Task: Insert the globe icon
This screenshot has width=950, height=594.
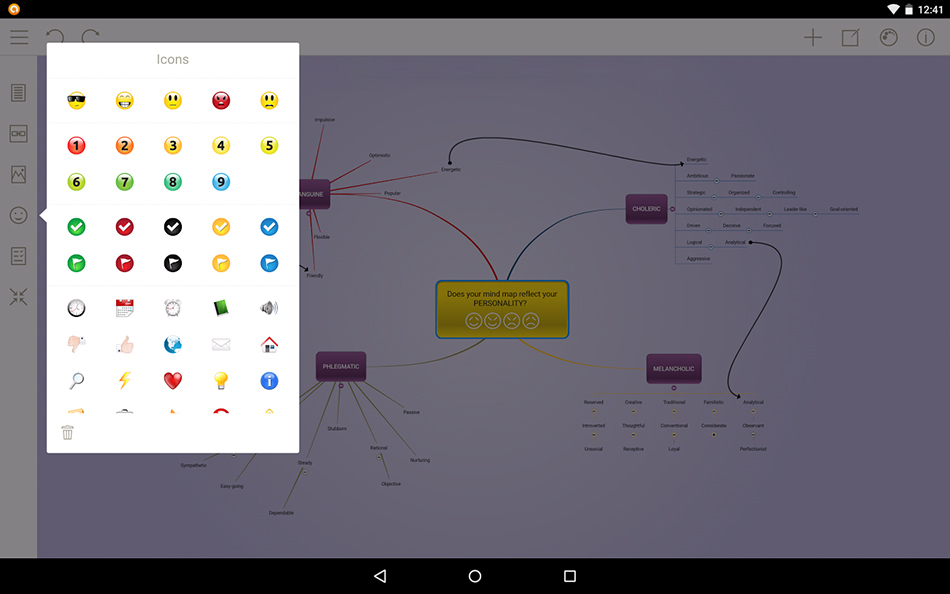Action: (173, 344)
